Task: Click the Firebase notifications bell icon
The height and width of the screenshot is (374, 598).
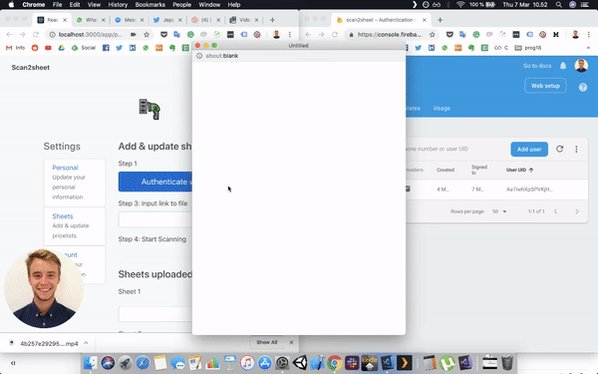Action: point(563,66)
